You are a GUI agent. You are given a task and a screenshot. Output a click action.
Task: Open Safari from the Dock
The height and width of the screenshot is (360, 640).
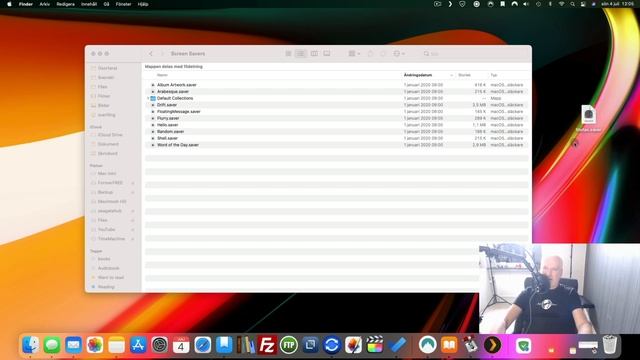202,345
